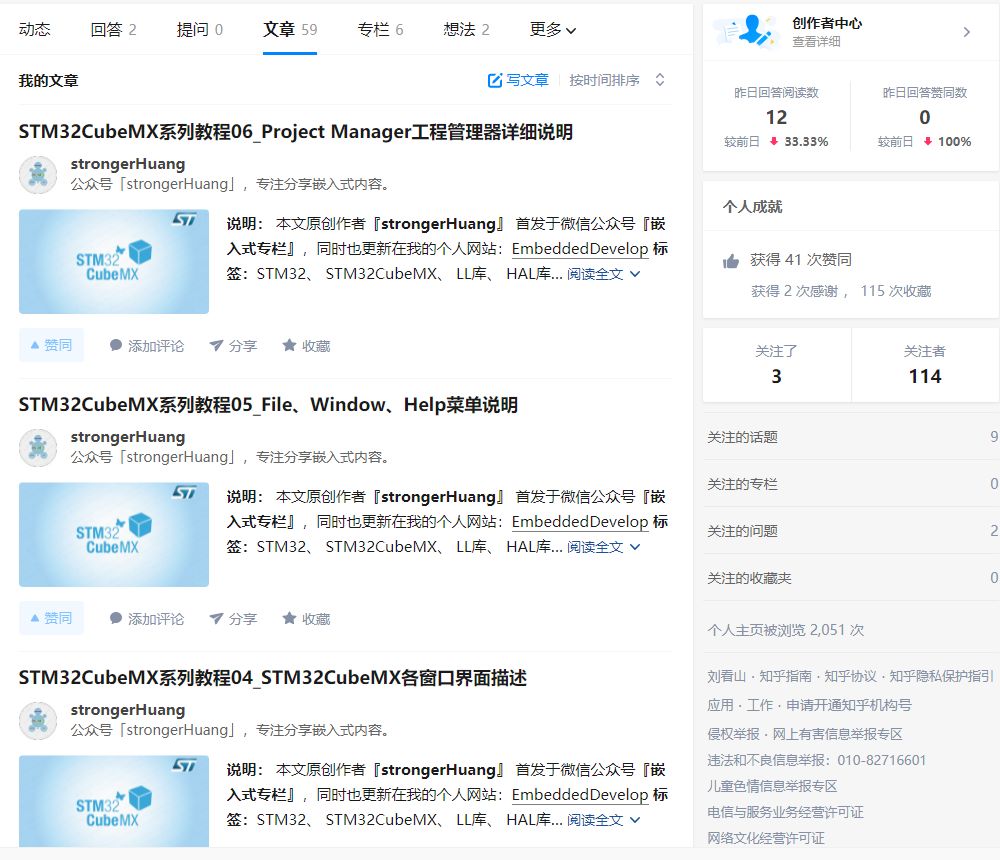Open the 关注的专栏 row

coord(852,484)
